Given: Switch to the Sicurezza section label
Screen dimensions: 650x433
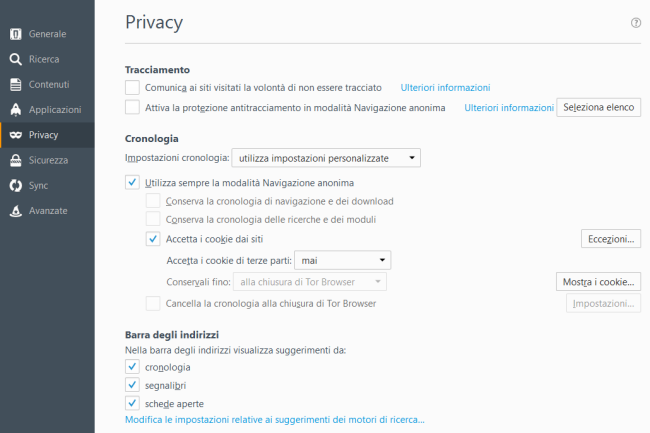Looking at the screenshot, I should click(48, 160).
